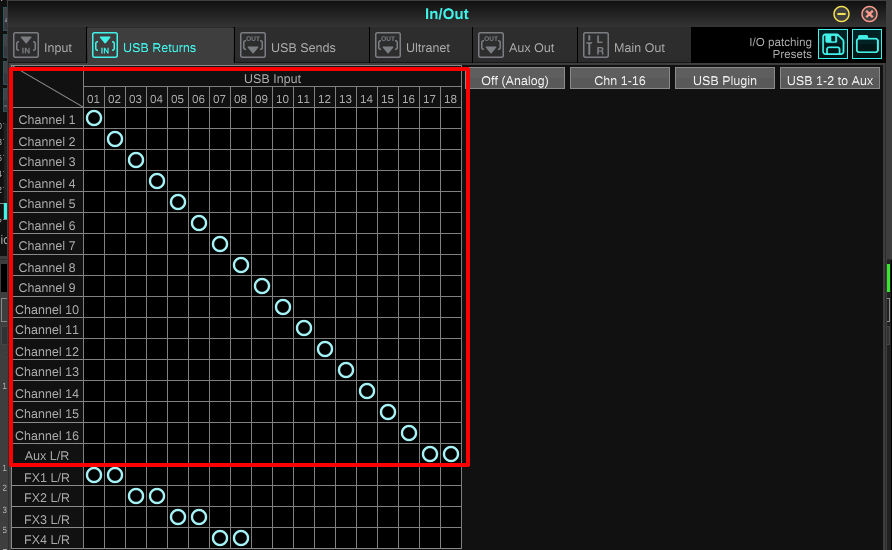Minimize the In/Out window
This screenshot has height=550, width=892.
[x=842, y=14]
